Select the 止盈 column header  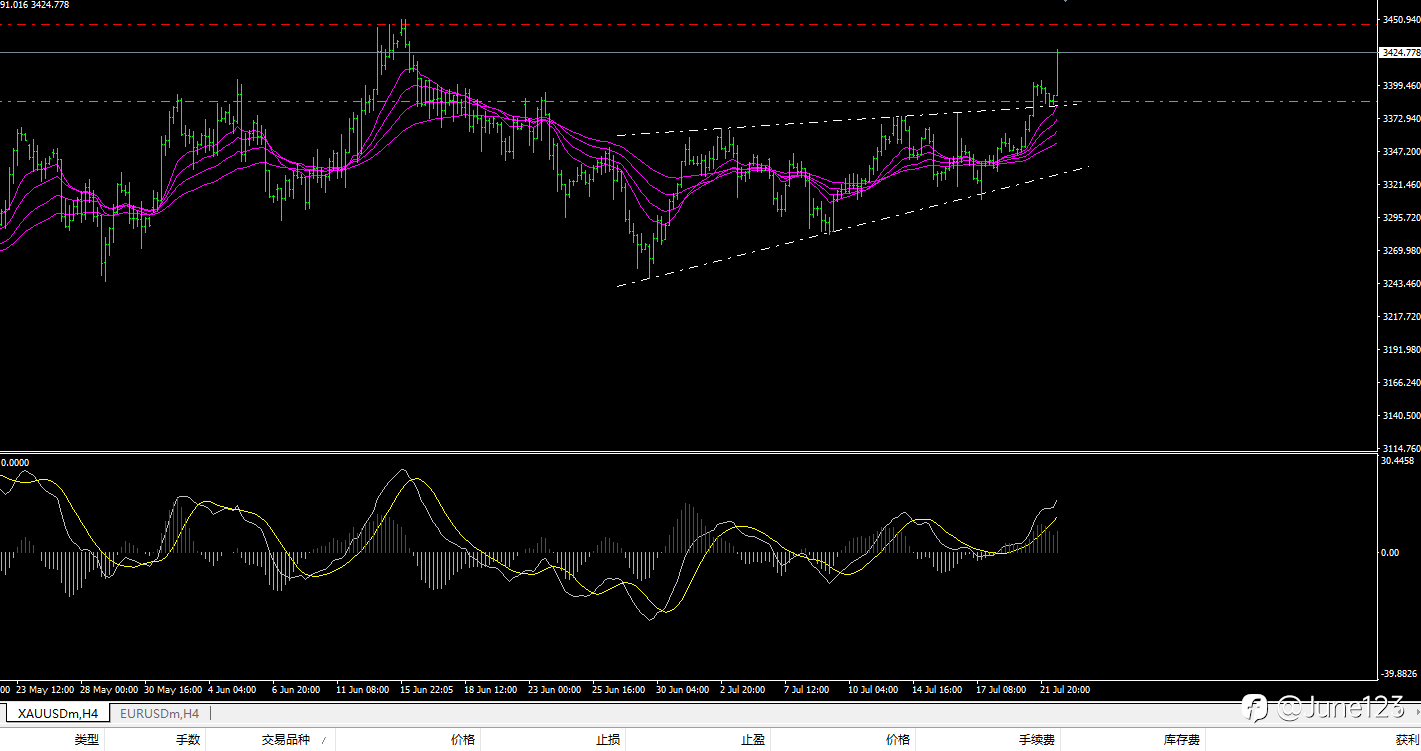click(753, 740)
